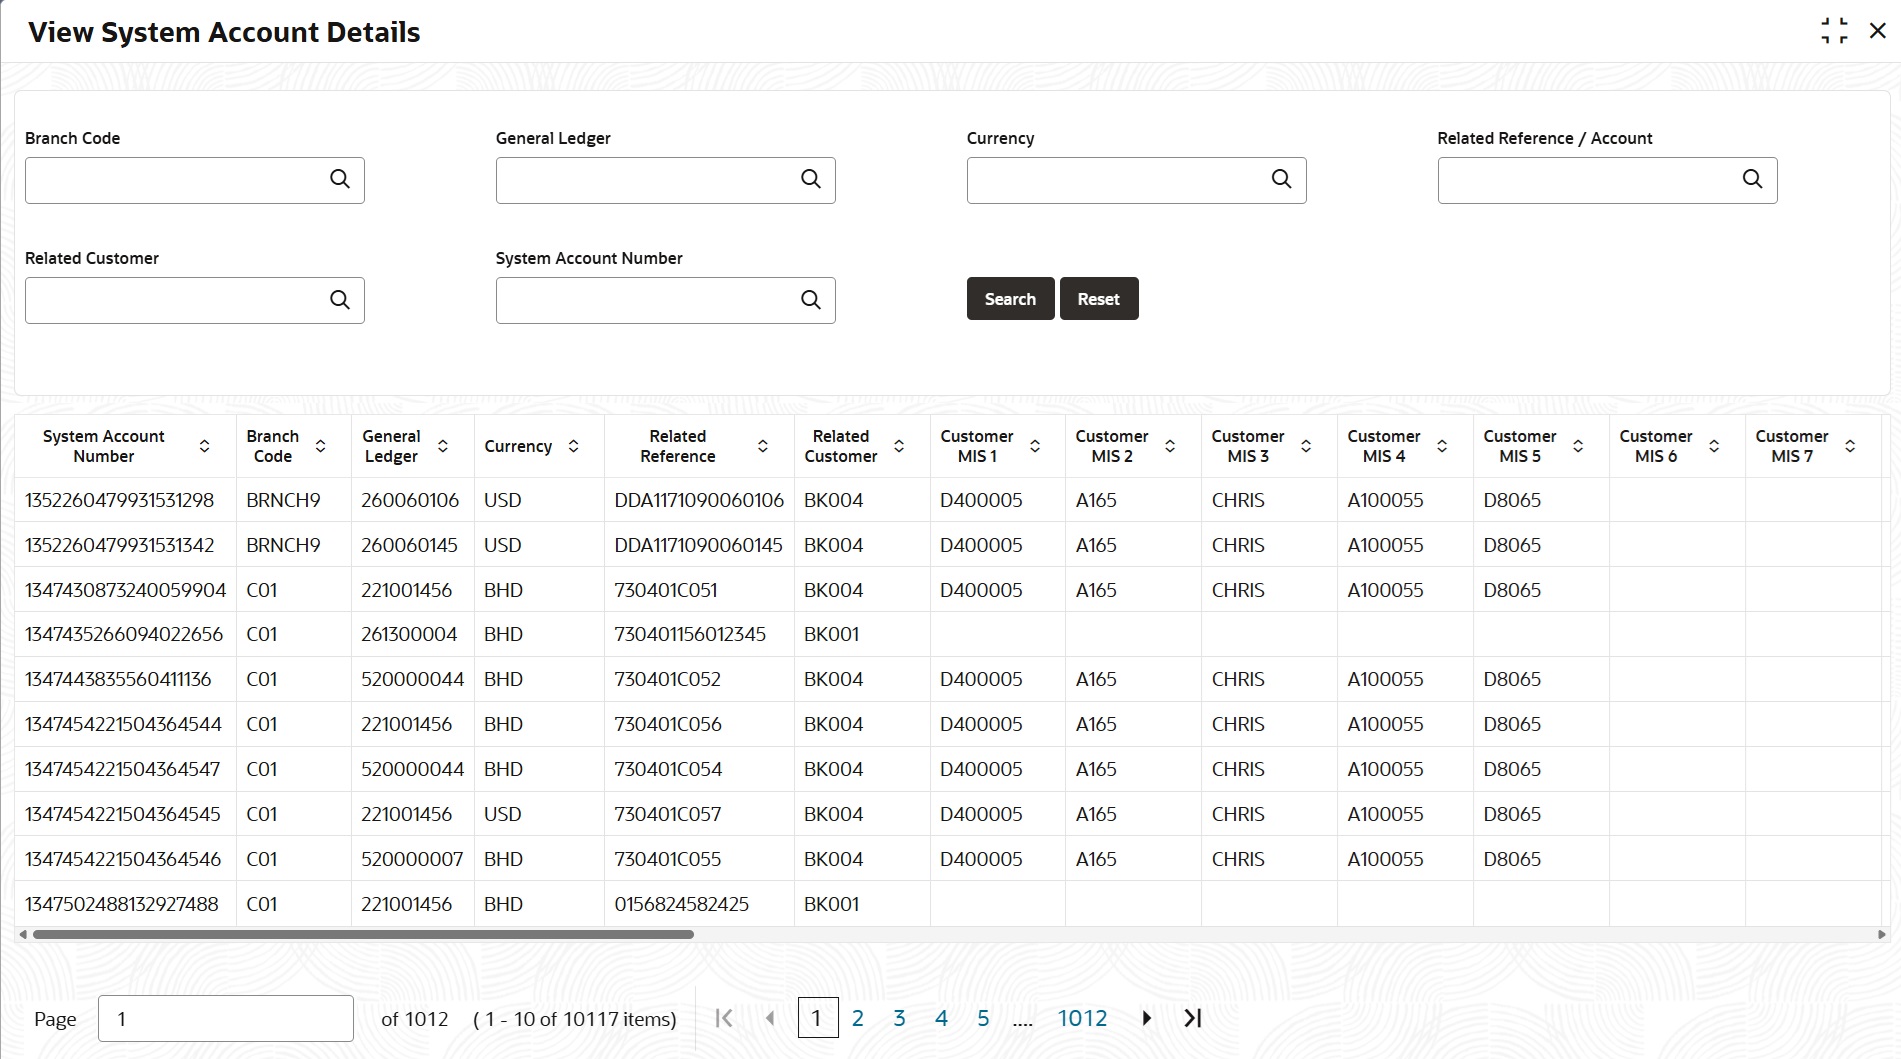The image size is (1901, 1059).
Task: Click related reference DDA1171090060106
Action: (699, 500)
